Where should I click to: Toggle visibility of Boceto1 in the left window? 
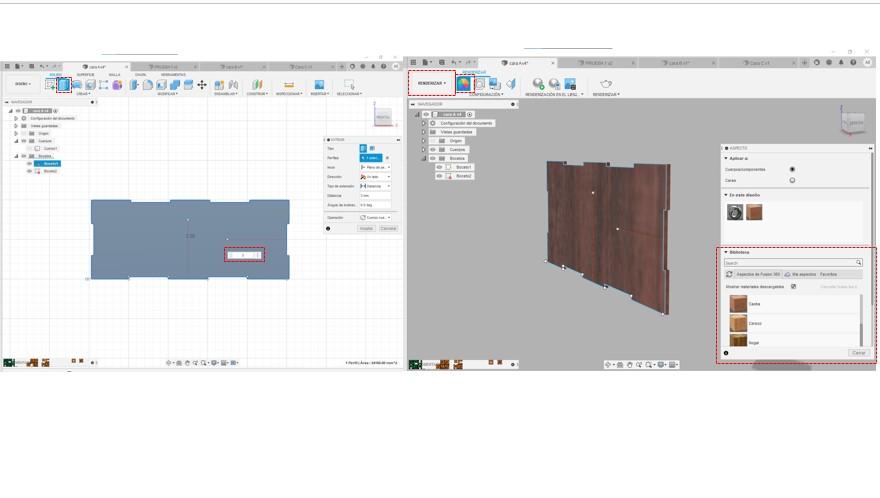29,163
